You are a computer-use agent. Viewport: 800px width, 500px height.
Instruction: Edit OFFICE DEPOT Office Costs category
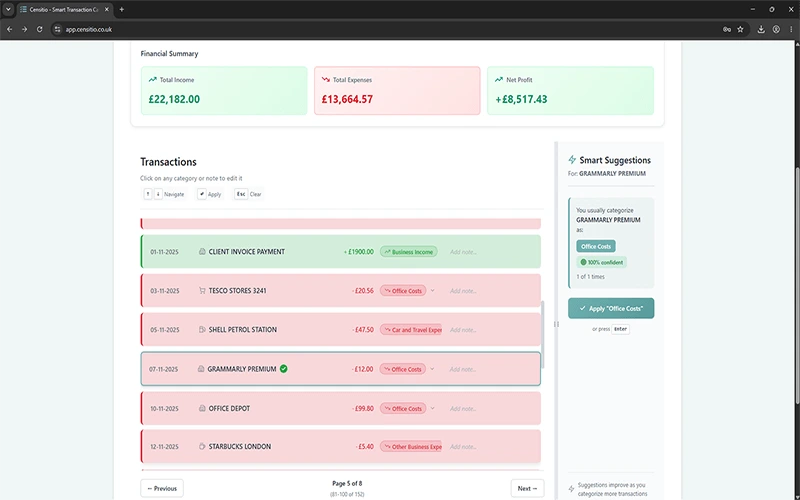click(x=403, y=408)
